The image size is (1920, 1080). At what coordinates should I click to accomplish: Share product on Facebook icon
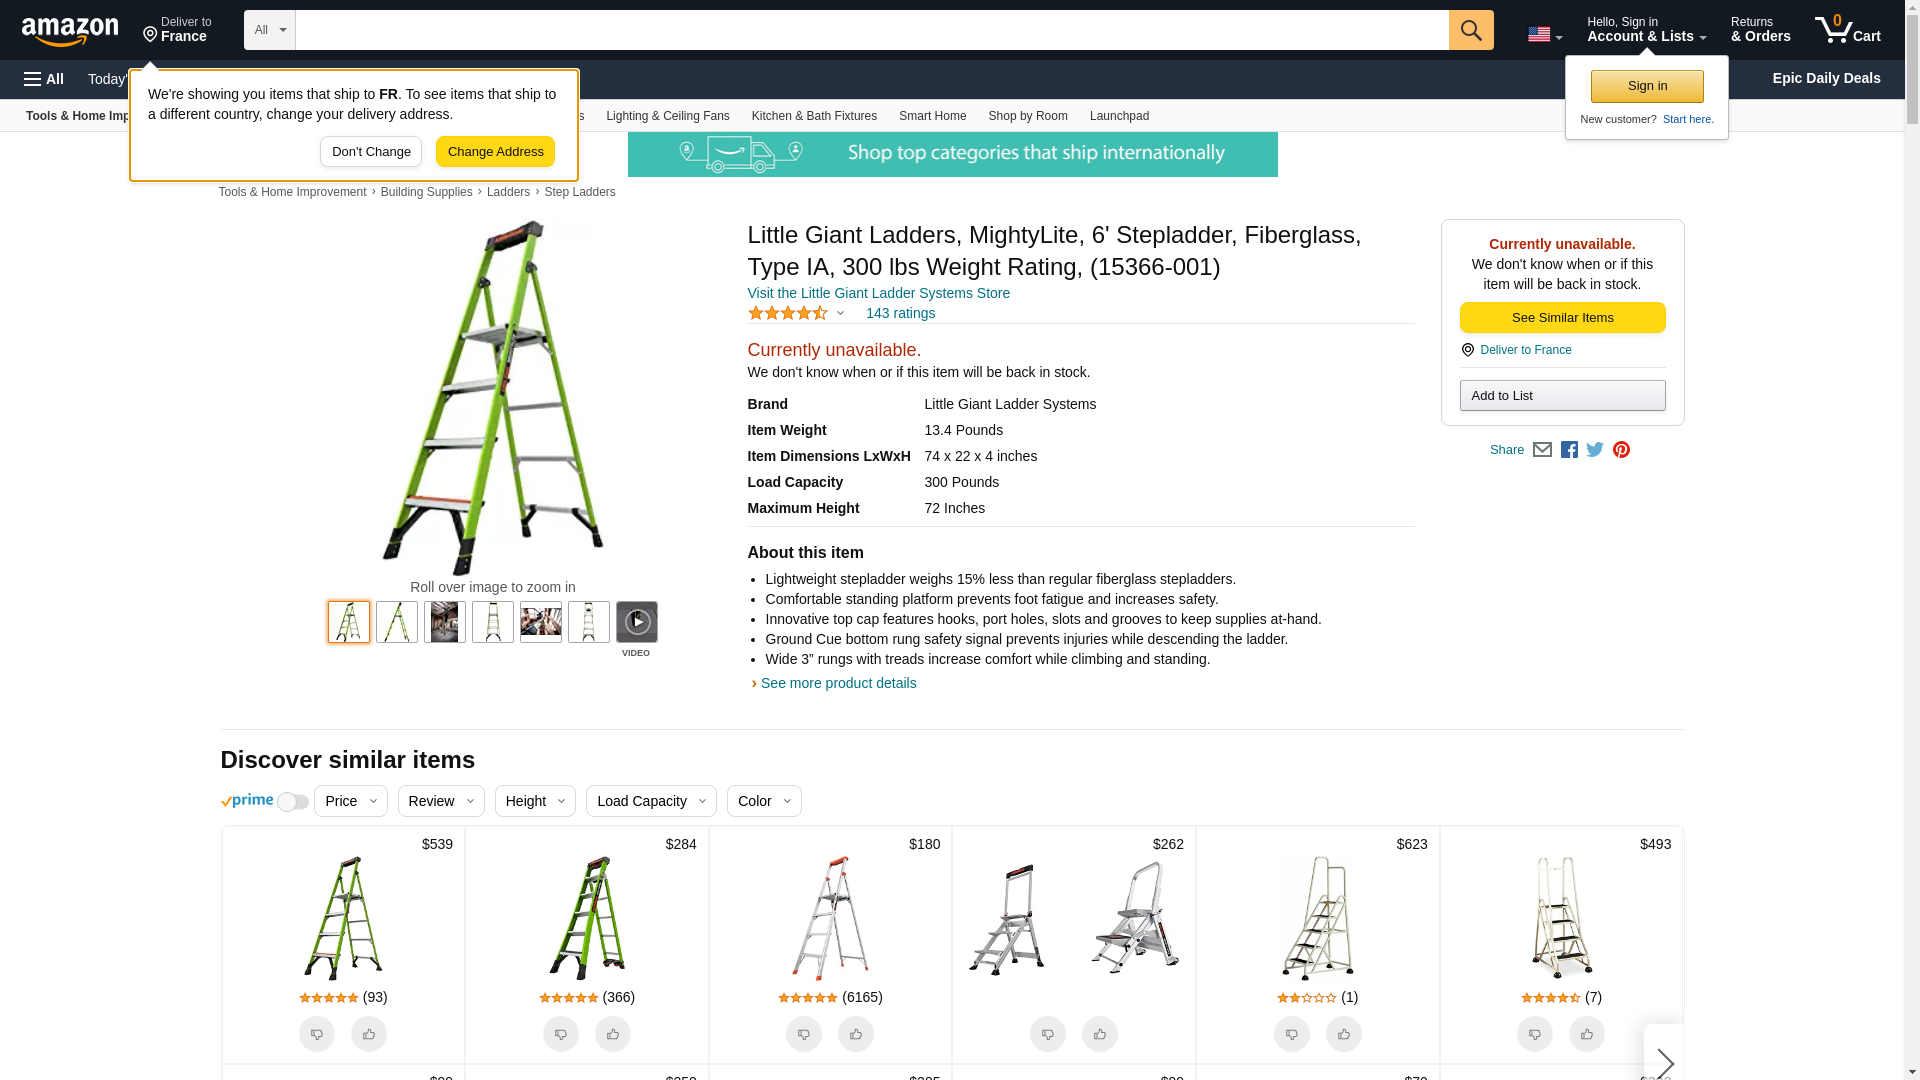click(1569, 450)
